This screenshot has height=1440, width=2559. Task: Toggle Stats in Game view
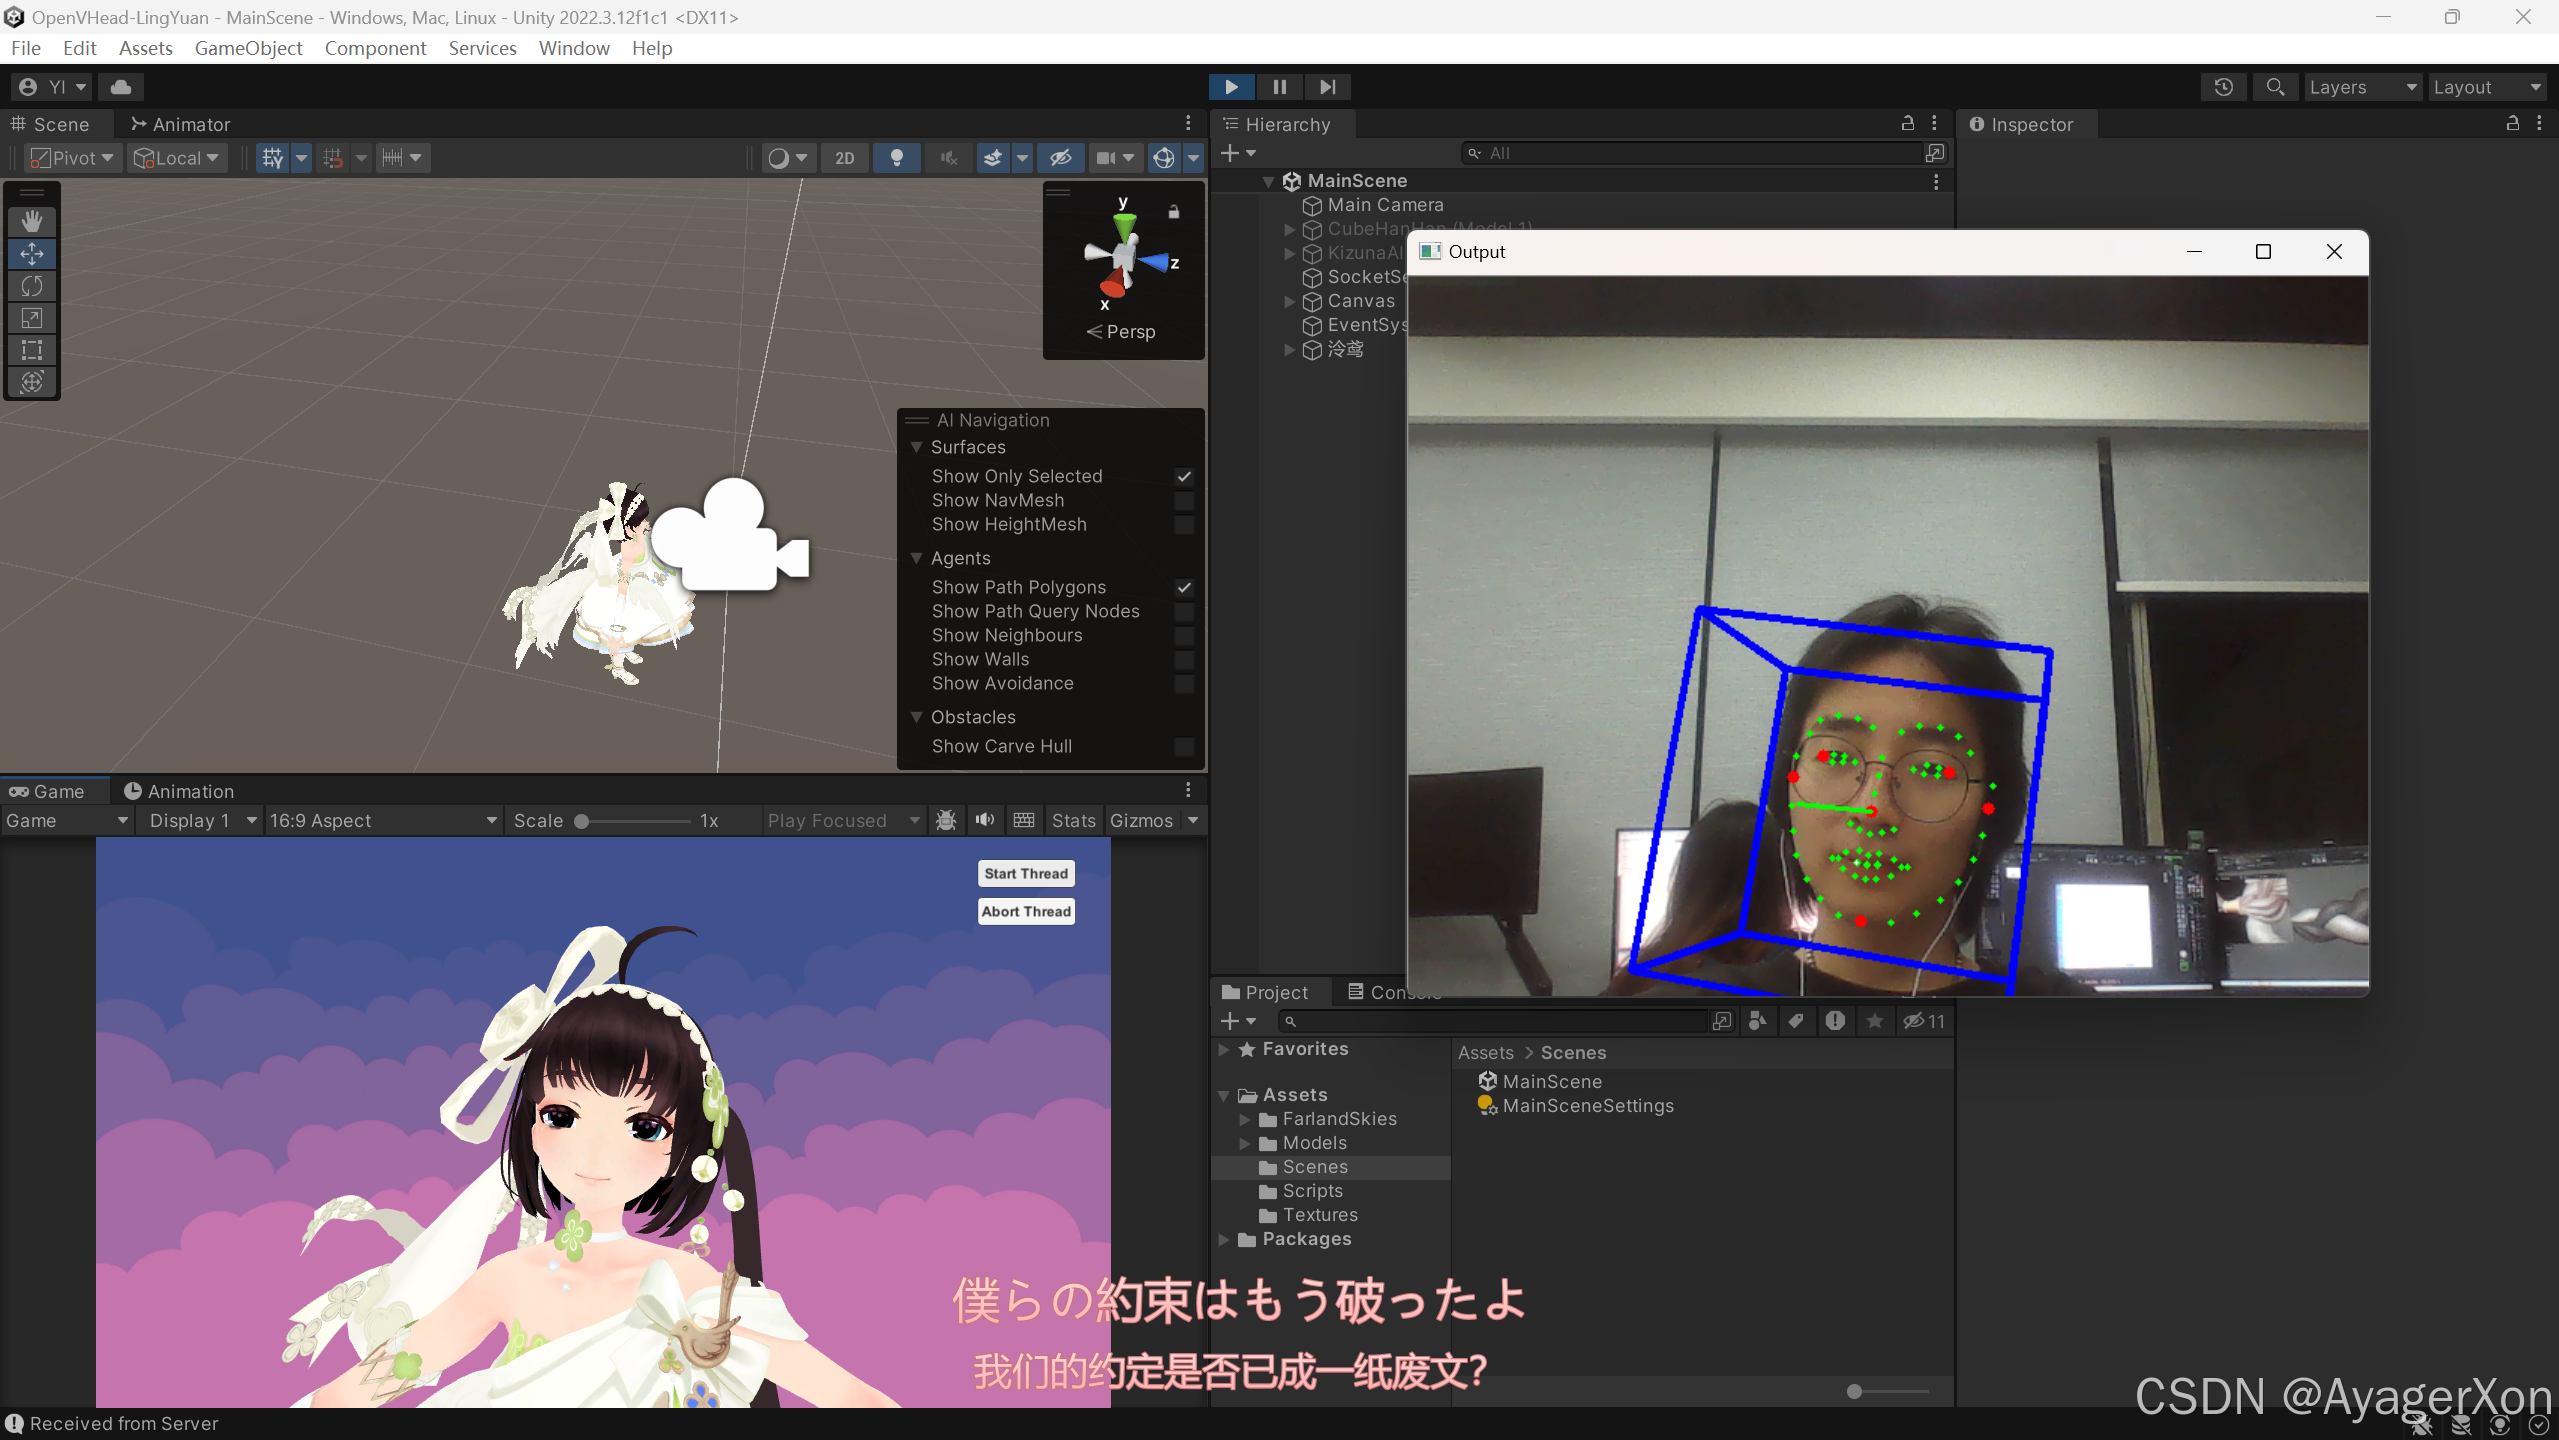pos(1074,821)
